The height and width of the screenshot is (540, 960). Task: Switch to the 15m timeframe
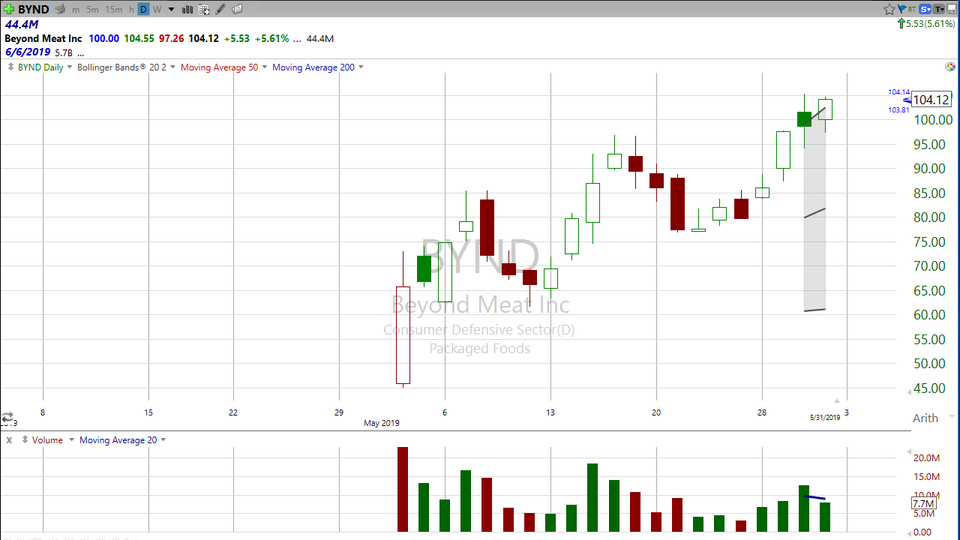point(114,10)
